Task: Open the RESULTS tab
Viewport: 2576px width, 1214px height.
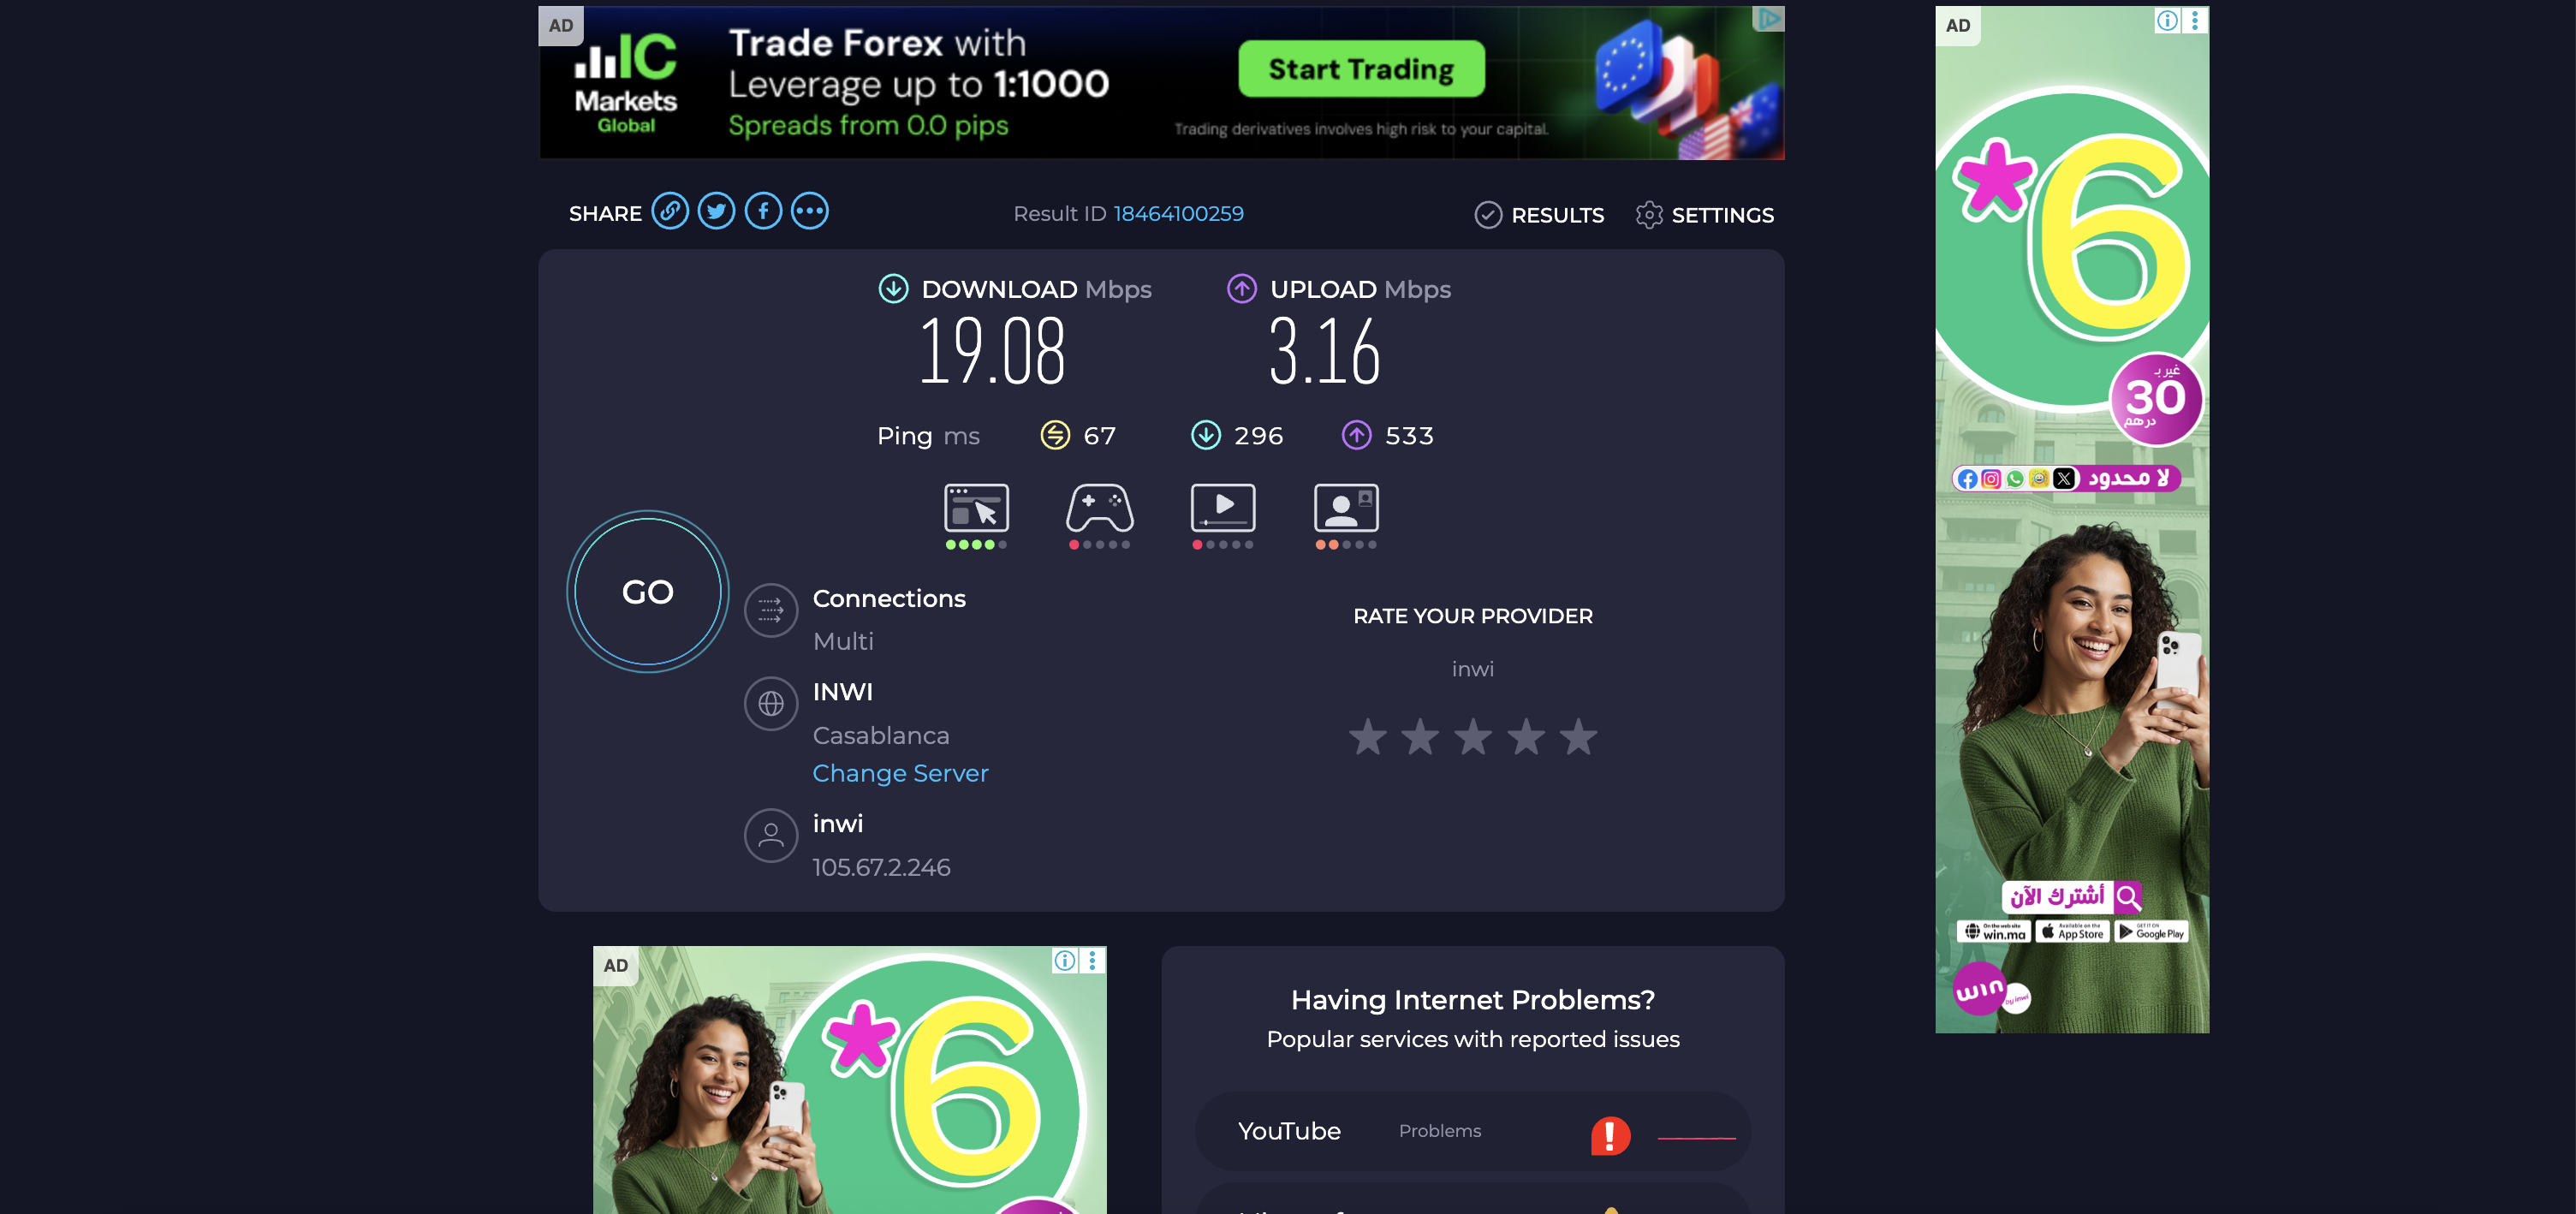Action: [1539, 215]
